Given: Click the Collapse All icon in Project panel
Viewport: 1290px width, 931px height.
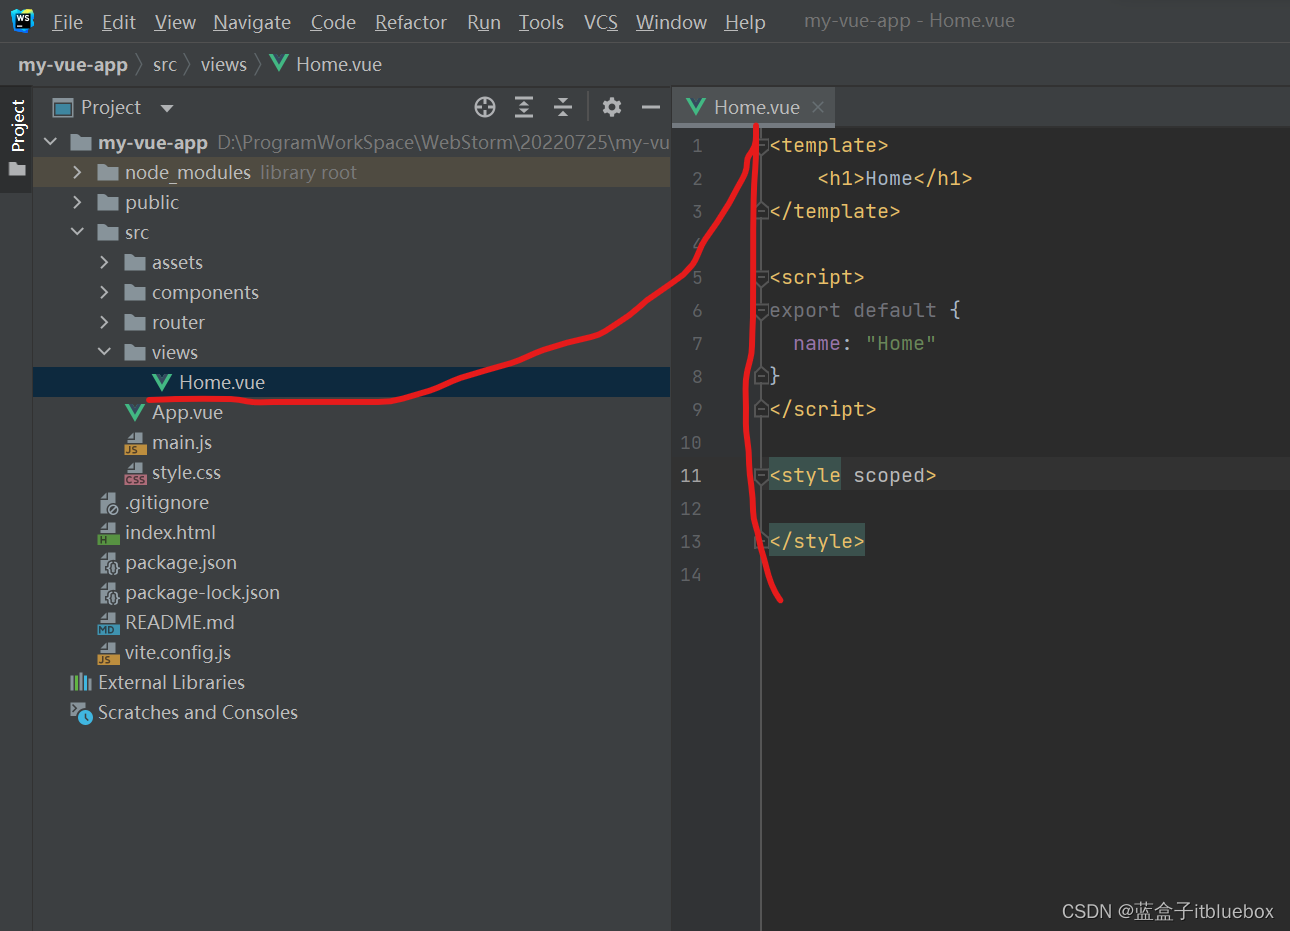Looking at the screenshot, I should click(x=563, y=107).
